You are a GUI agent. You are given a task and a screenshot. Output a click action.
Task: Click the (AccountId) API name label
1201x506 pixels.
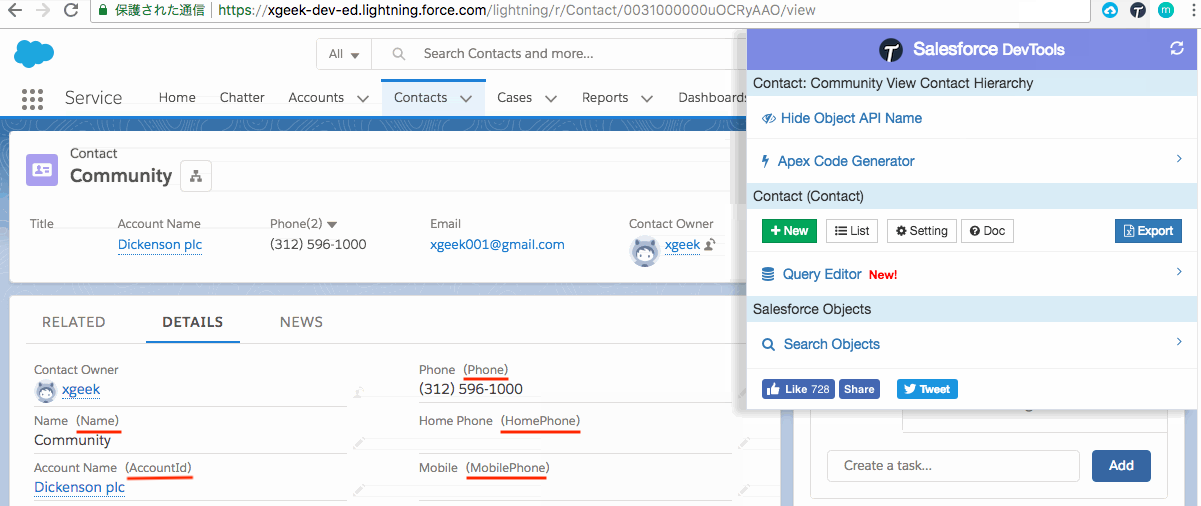coord(158,468)
